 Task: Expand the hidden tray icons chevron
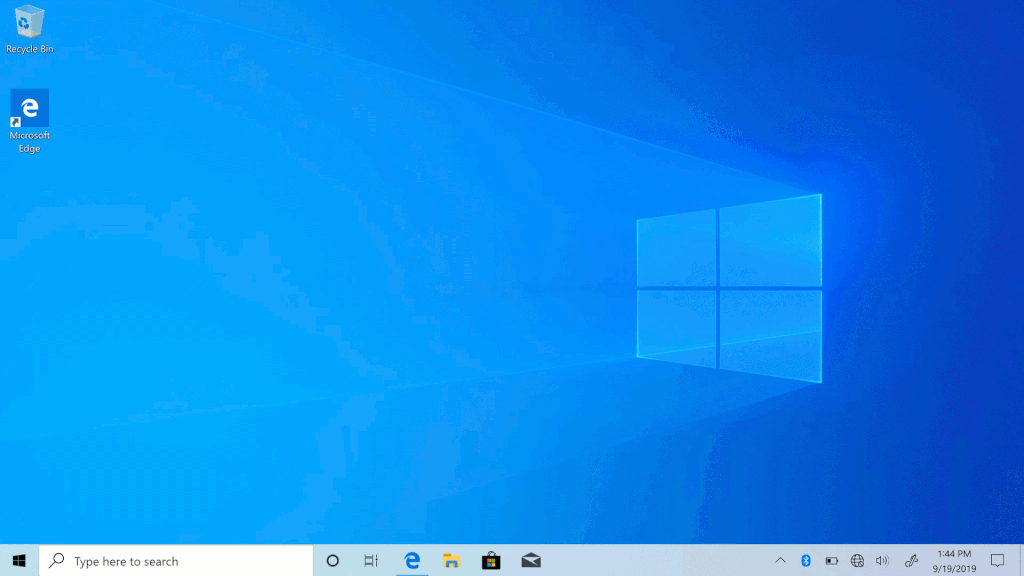[780, 561]
